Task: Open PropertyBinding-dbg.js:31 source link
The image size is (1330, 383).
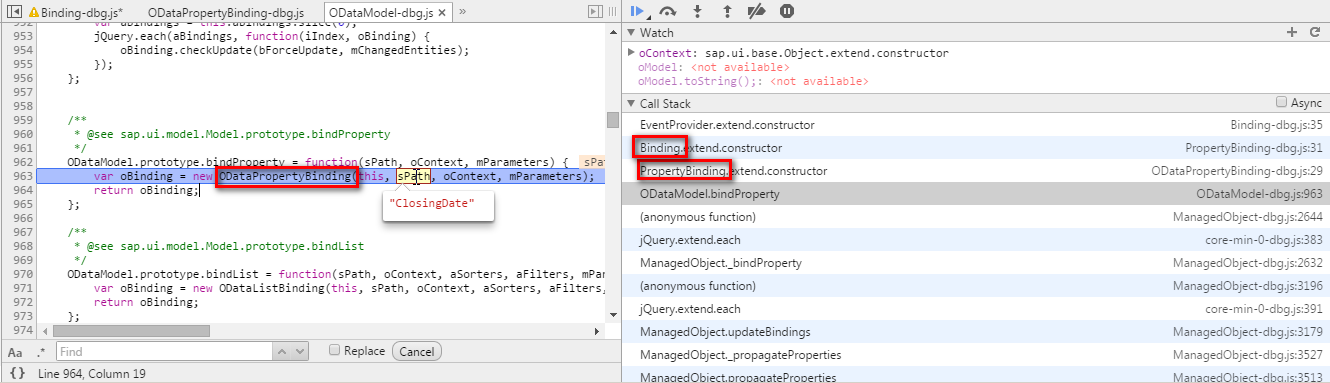Action: coord(1254,148)
